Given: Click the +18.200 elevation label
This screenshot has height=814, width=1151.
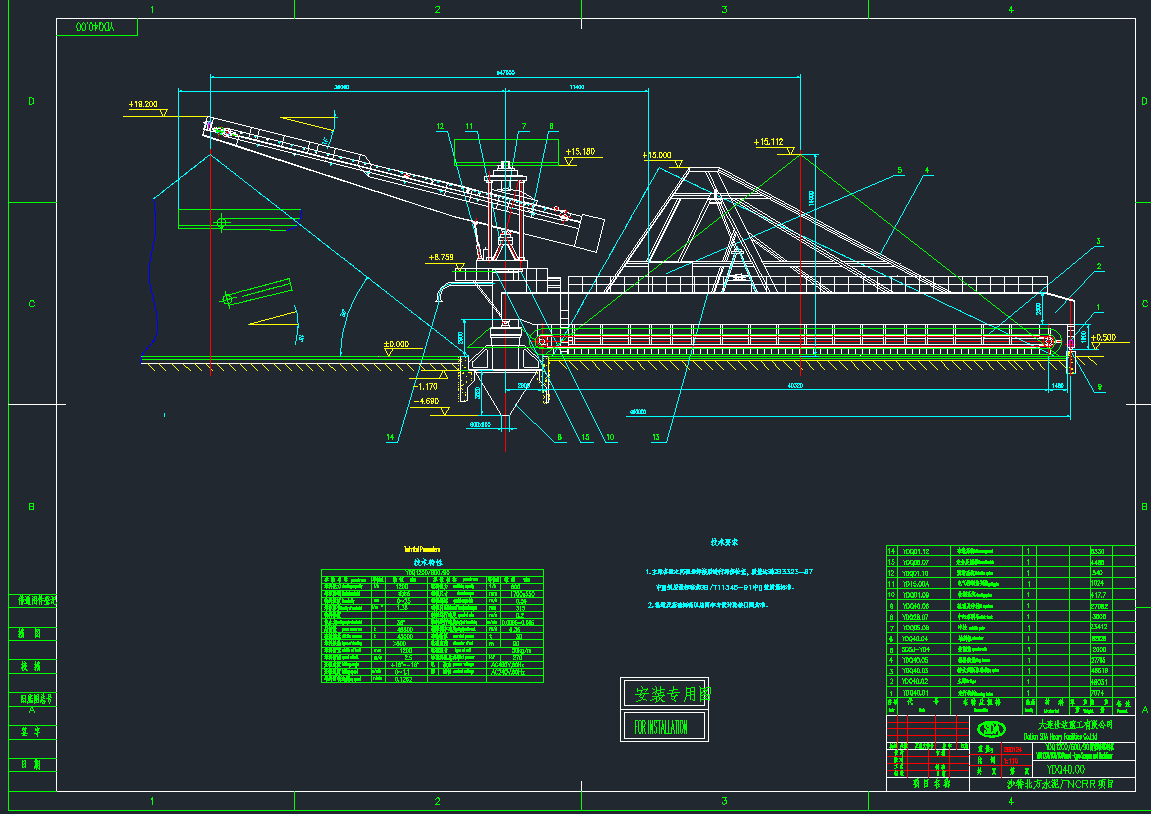Looking at the screenshot, I should (x=143, y=104).
